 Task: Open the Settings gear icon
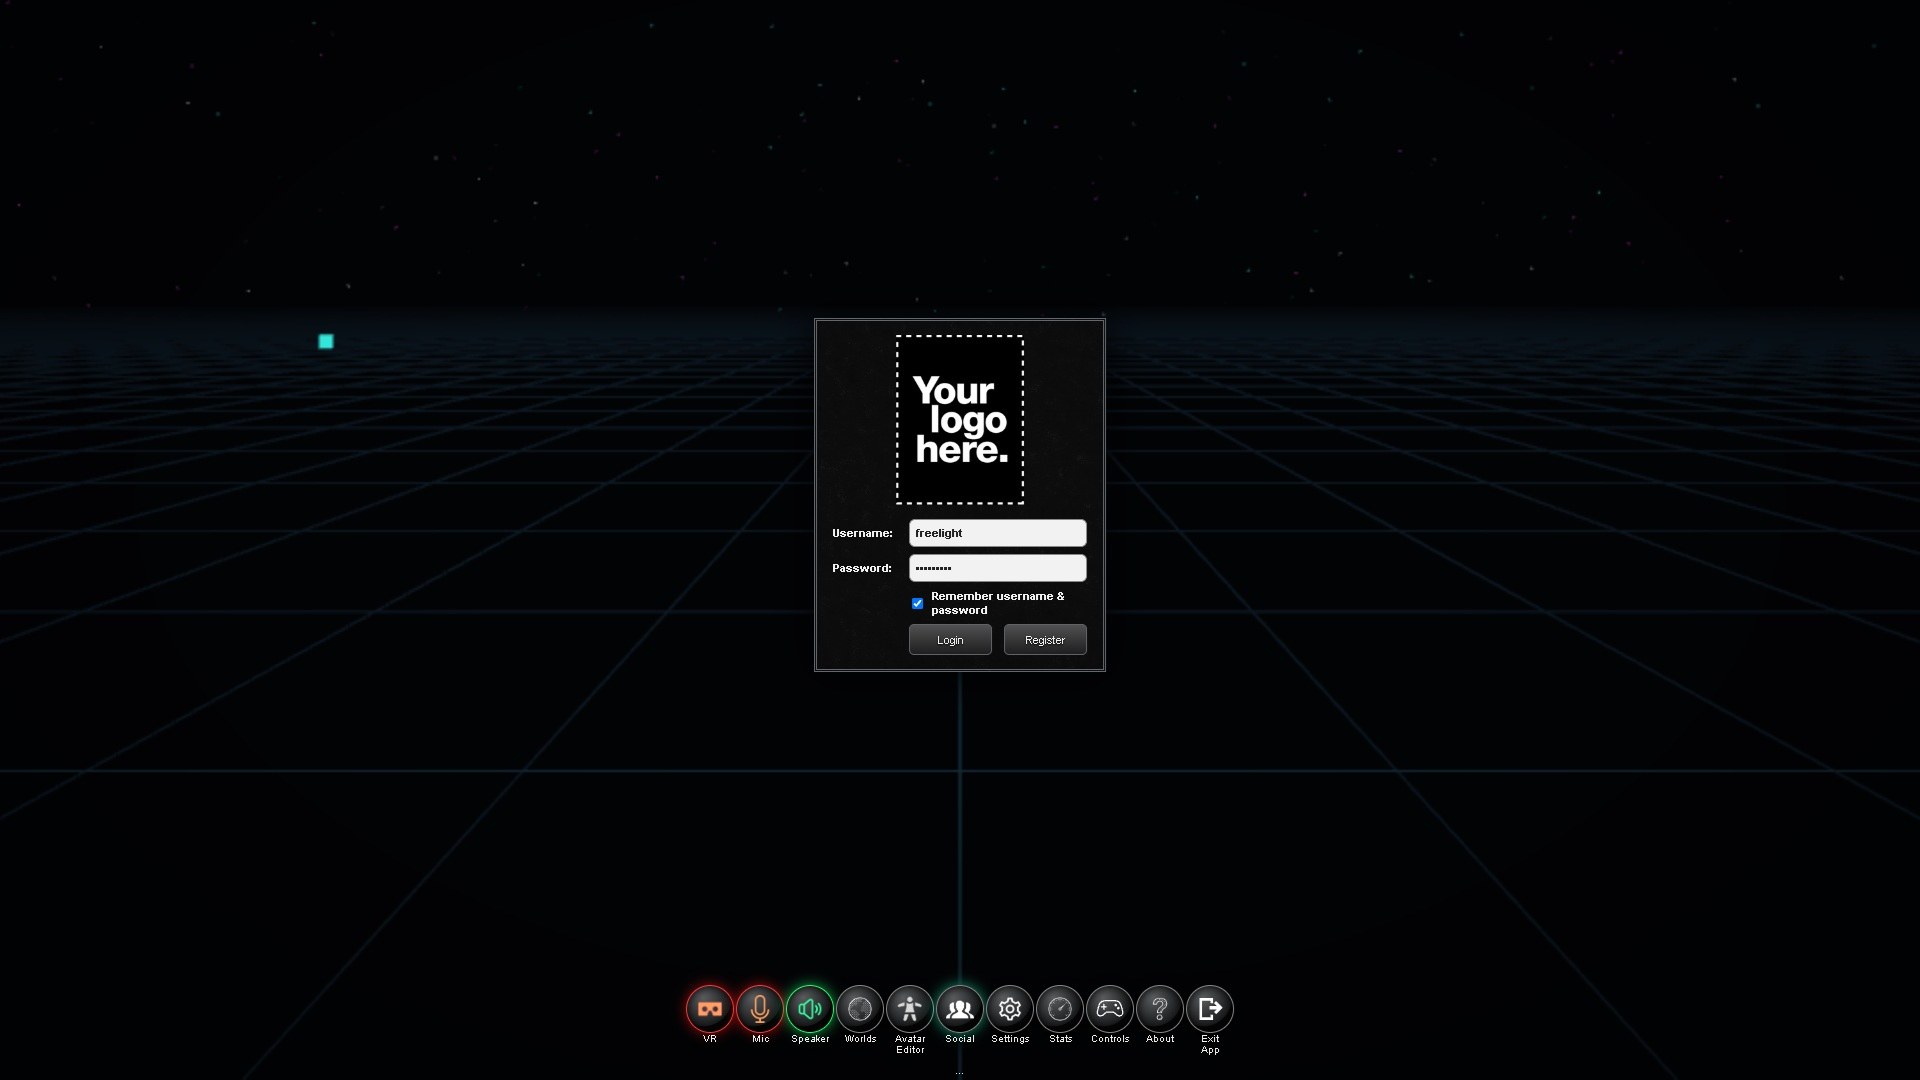[1010, 1009]
